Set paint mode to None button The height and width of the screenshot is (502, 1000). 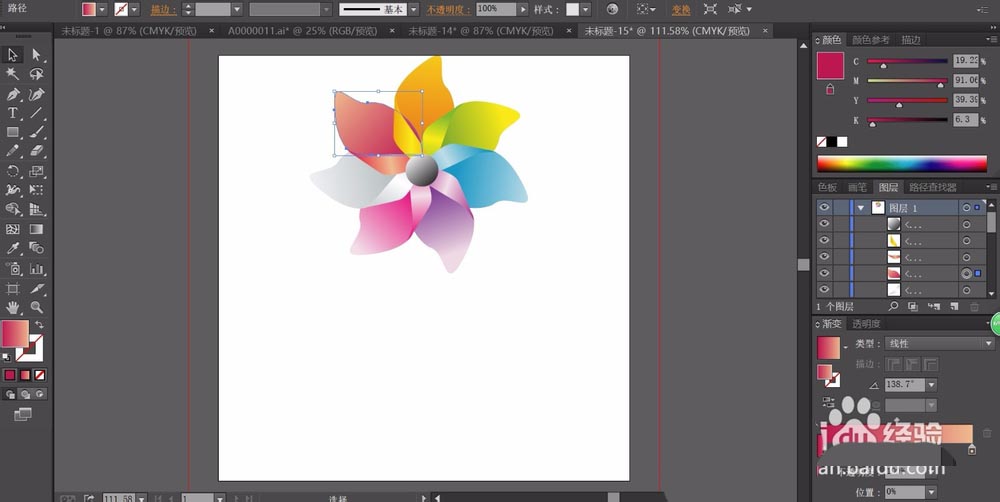pyautogui.click(x=40, y=375)
